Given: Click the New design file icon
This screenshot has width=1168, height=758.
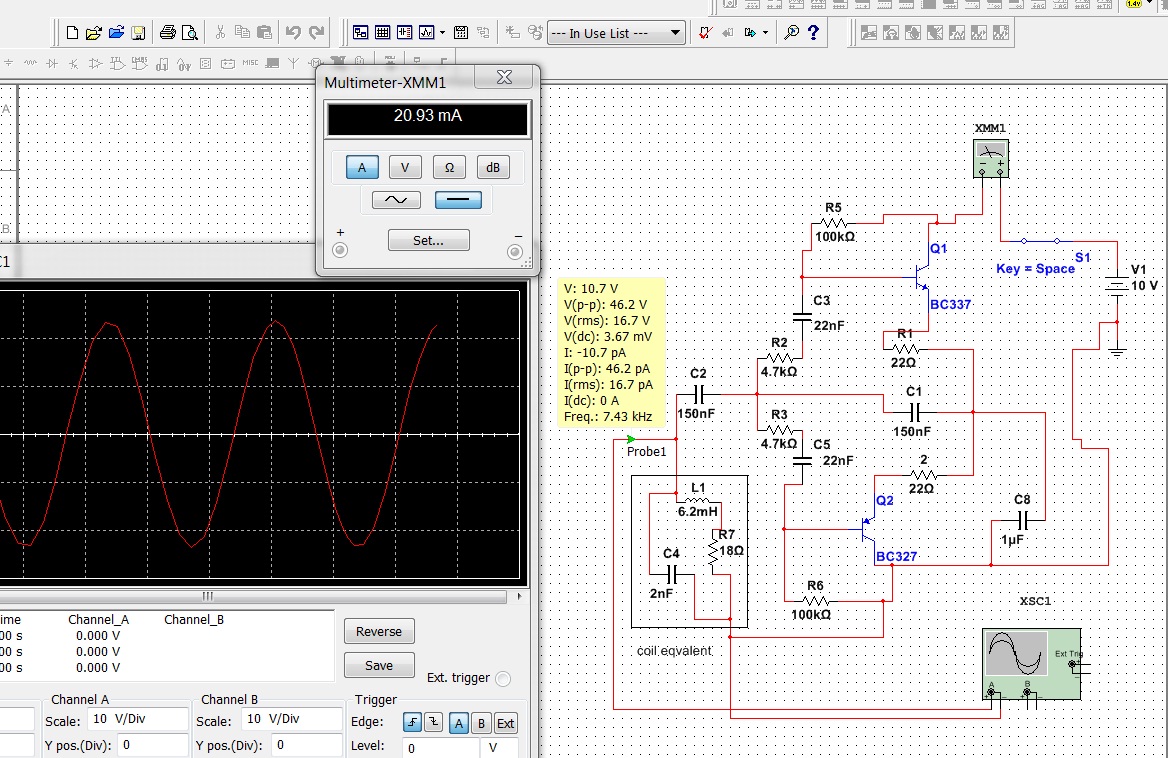Looking at the screenshot, I should [72, 33].
